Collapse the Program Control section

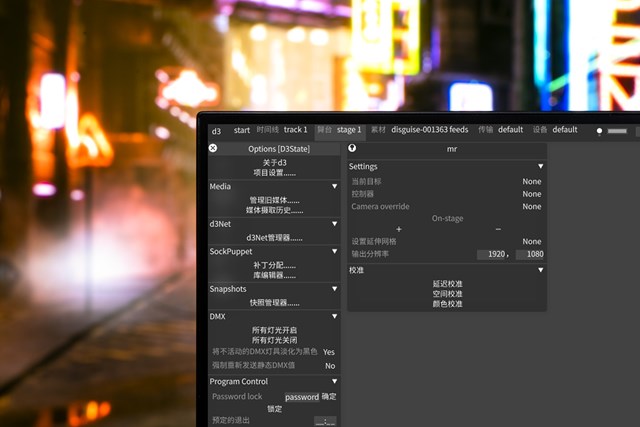334,381
